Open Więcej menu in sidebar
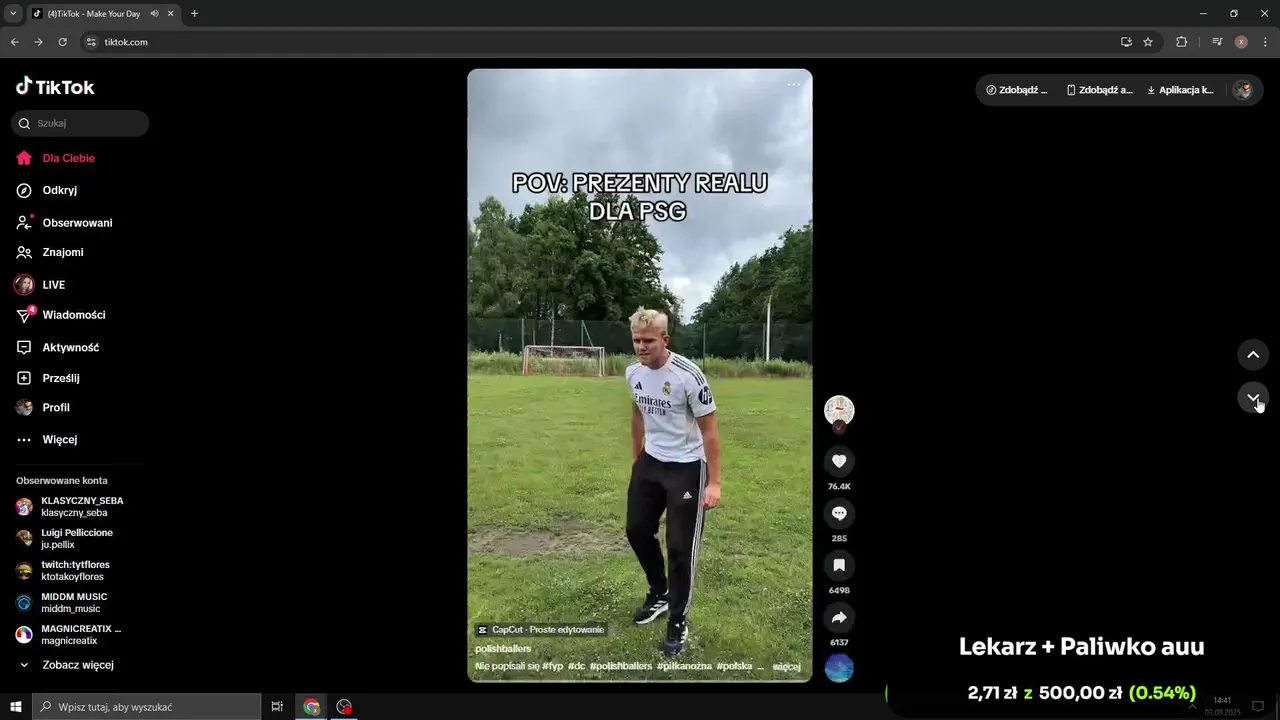 tap(60, 440)
